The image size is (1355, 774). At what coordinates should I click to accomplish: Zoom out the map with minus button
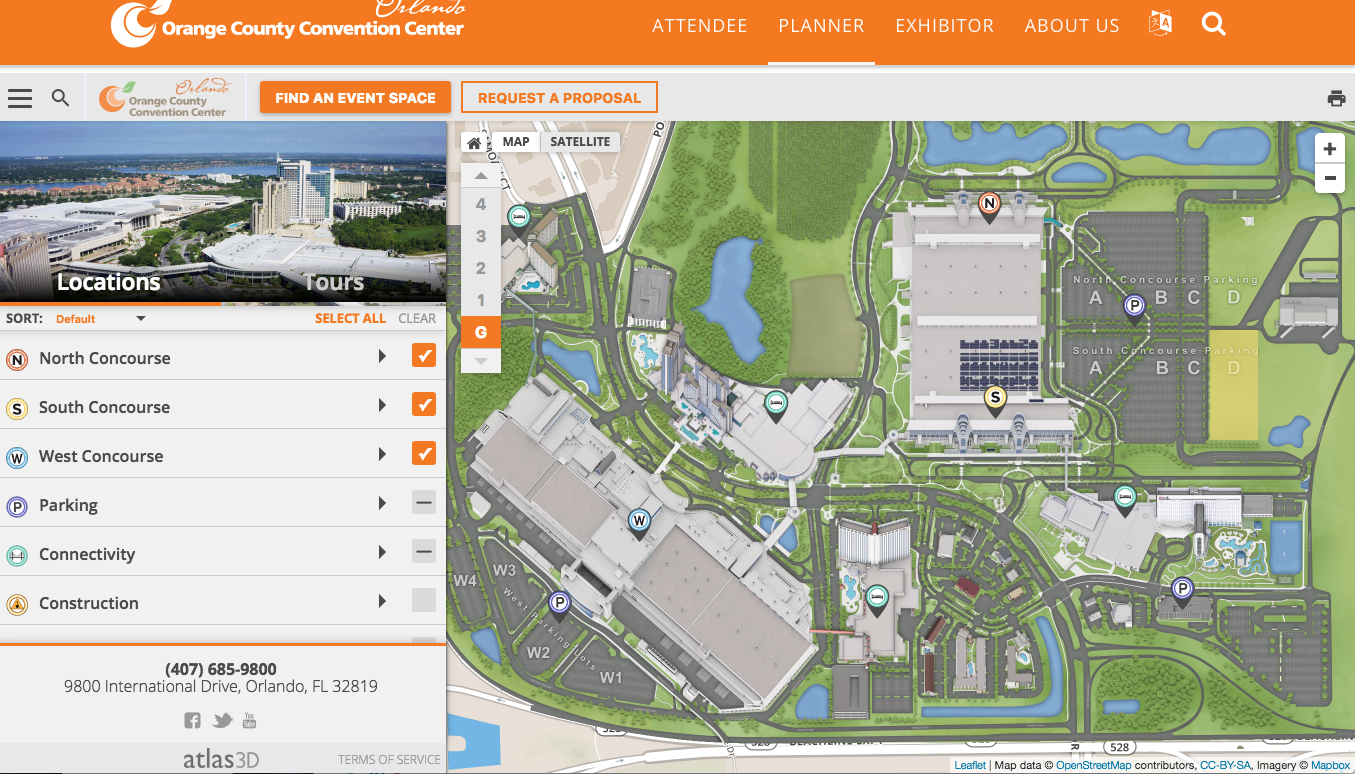[x=1329, y=179]
